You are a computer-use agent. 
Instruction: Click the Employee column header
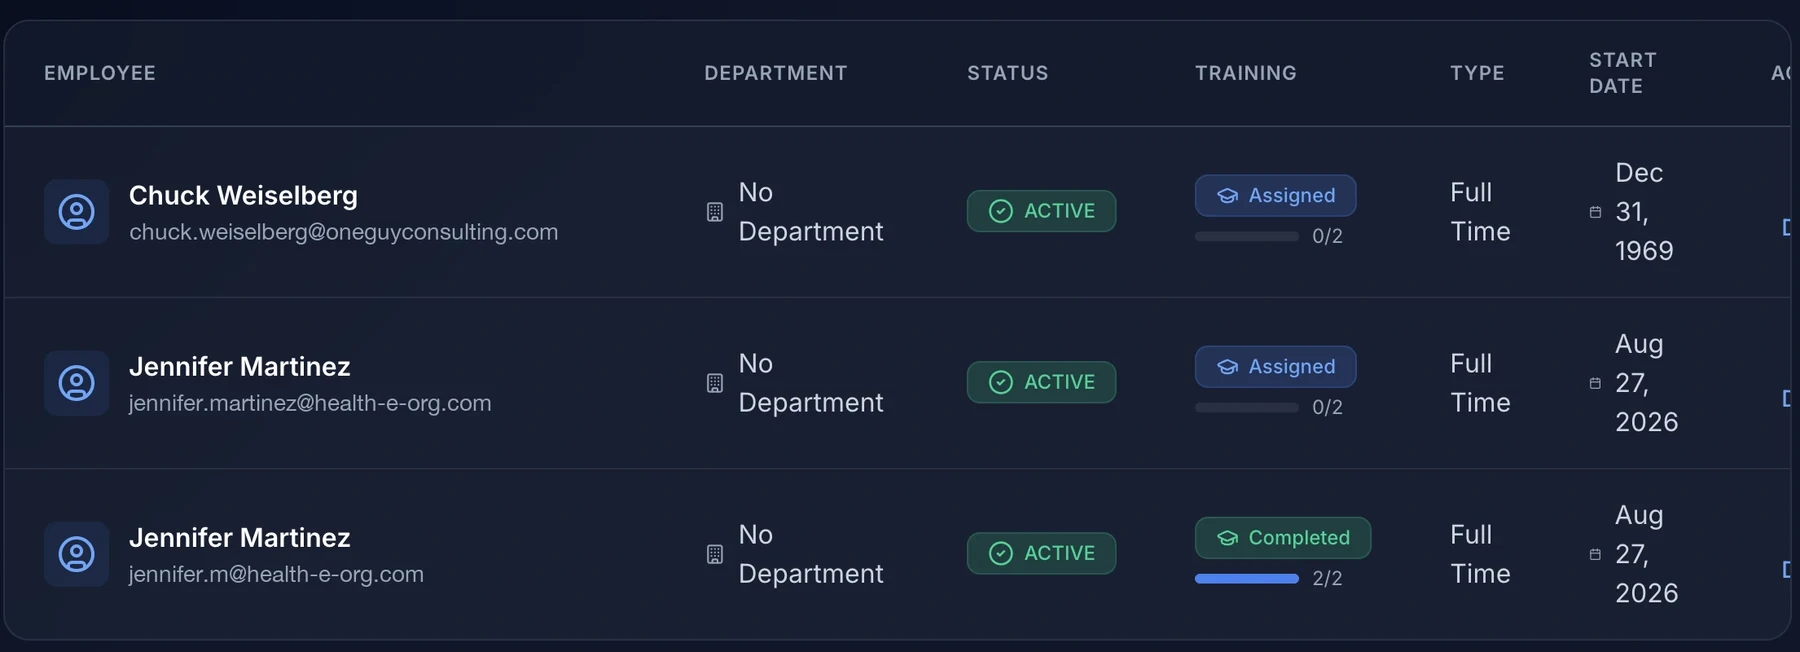100,73
